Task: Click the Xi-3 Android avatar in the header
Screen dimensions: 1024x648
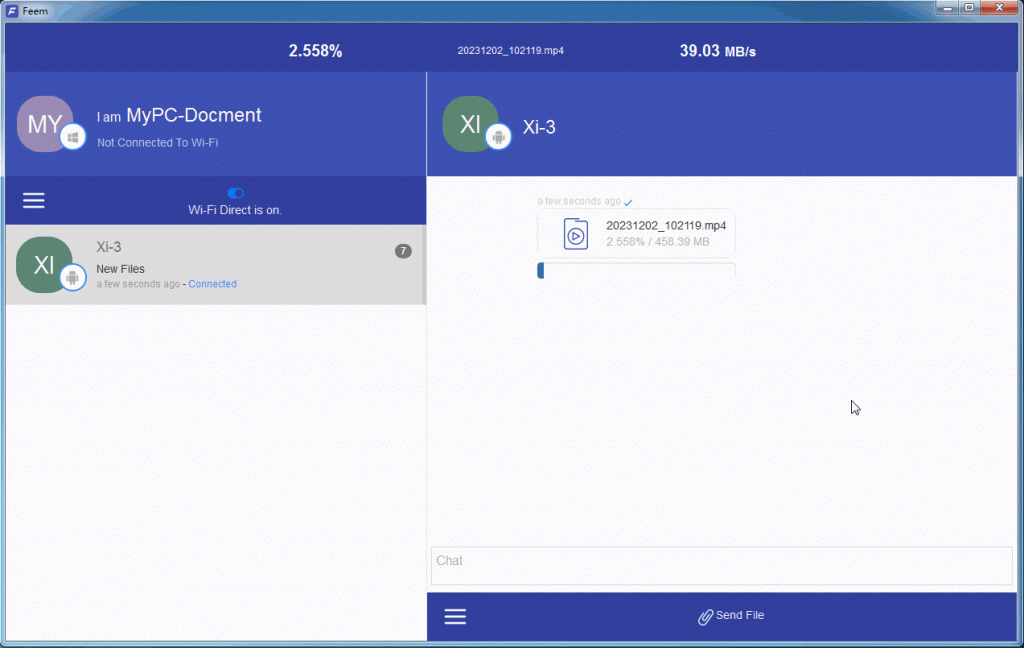Action: point(472,124)
